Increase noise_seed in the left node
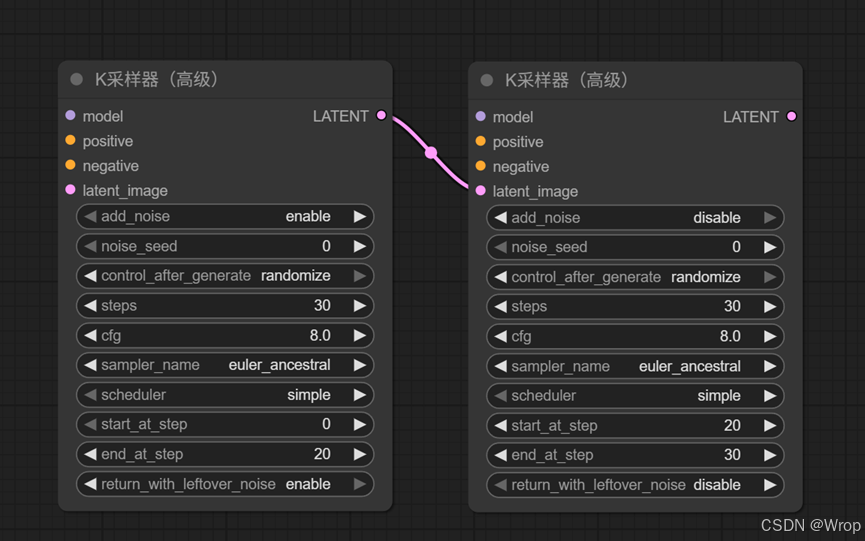The width and height of the screenshot is (865, 541). coord(360,246)
